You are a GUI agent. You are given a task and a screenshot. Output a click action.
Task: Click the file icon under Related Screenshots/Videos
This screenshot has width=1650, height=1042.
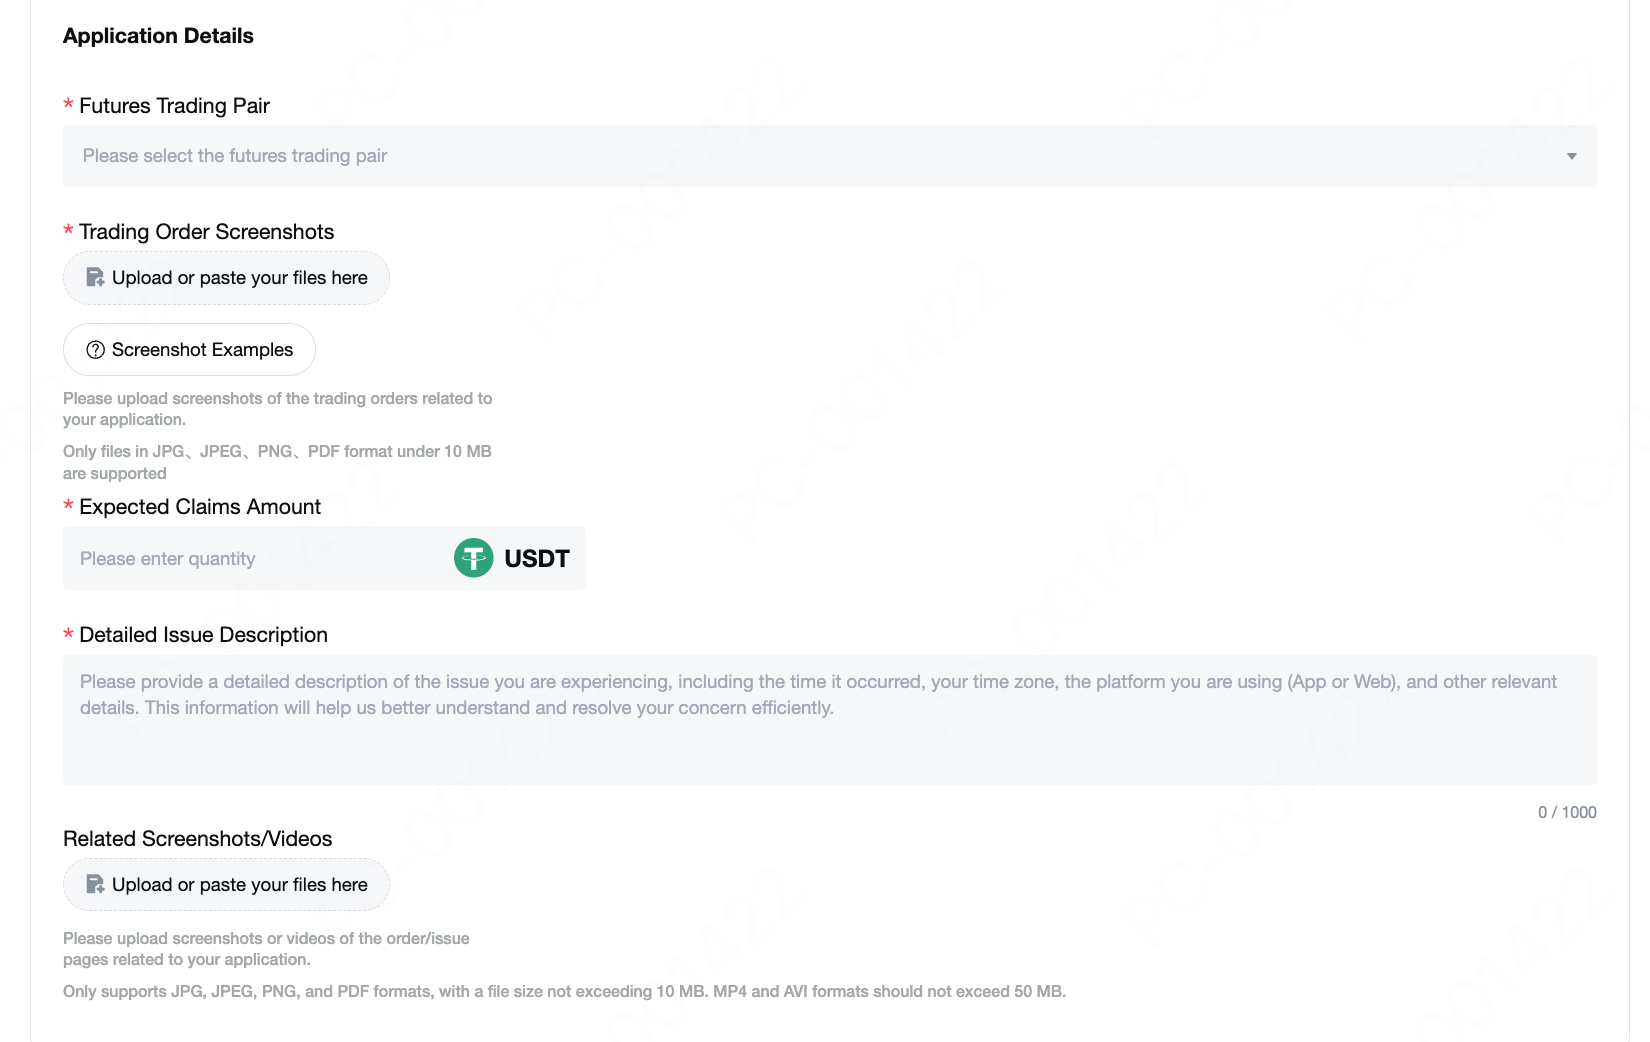coord(95,885)
